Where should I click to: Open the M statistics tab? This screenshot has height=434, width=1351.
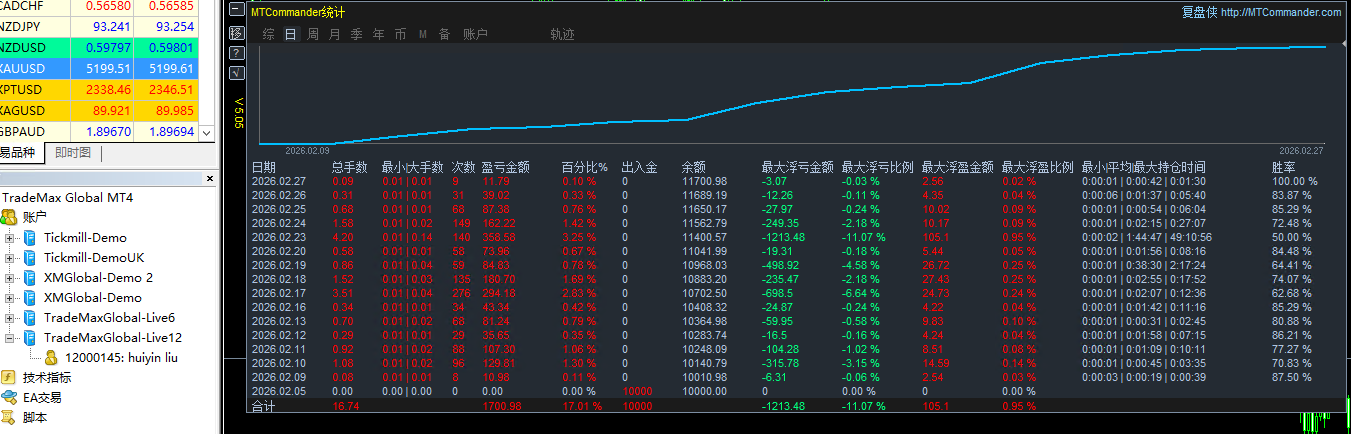[422, 34]
